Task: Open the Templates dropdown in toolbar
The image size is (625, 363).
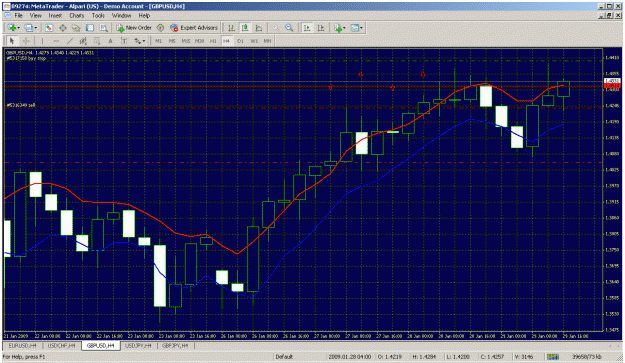Action: [x=356, y=28]
